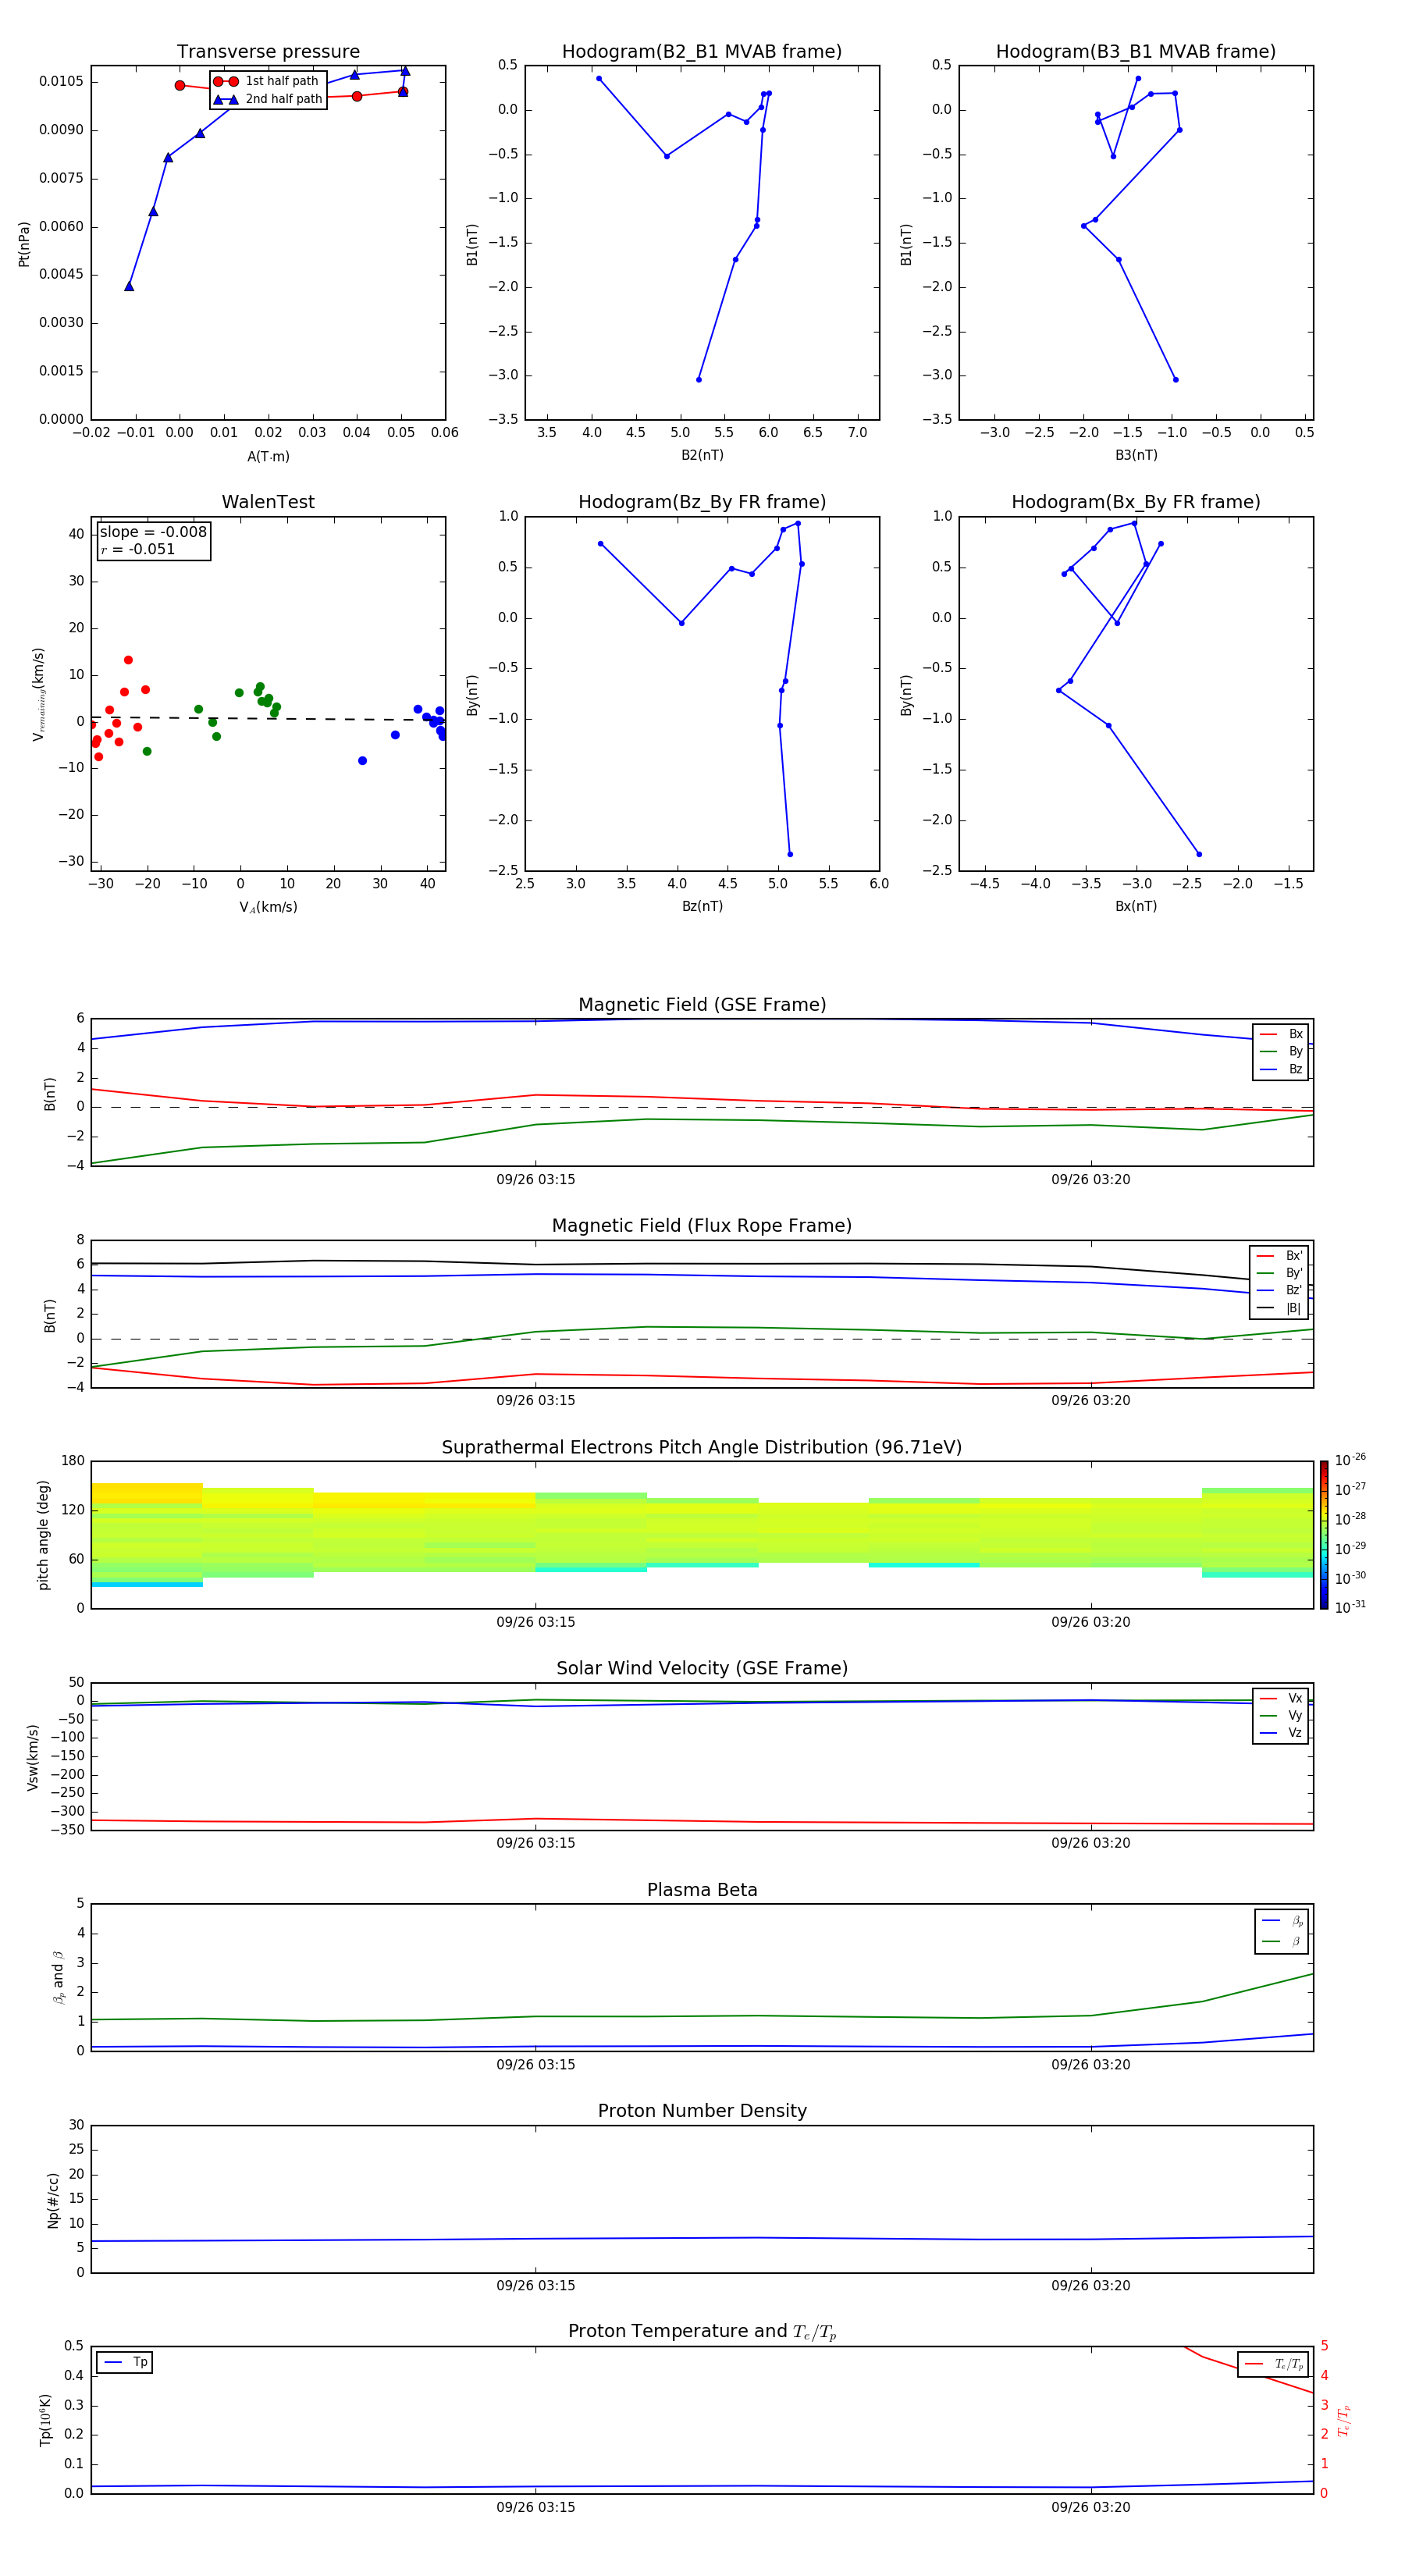Click the 'Magnetic Field (GSE Frame)' title
The height and width of the screenshot is (2576, 1405).
click(x=702, y=1005)
